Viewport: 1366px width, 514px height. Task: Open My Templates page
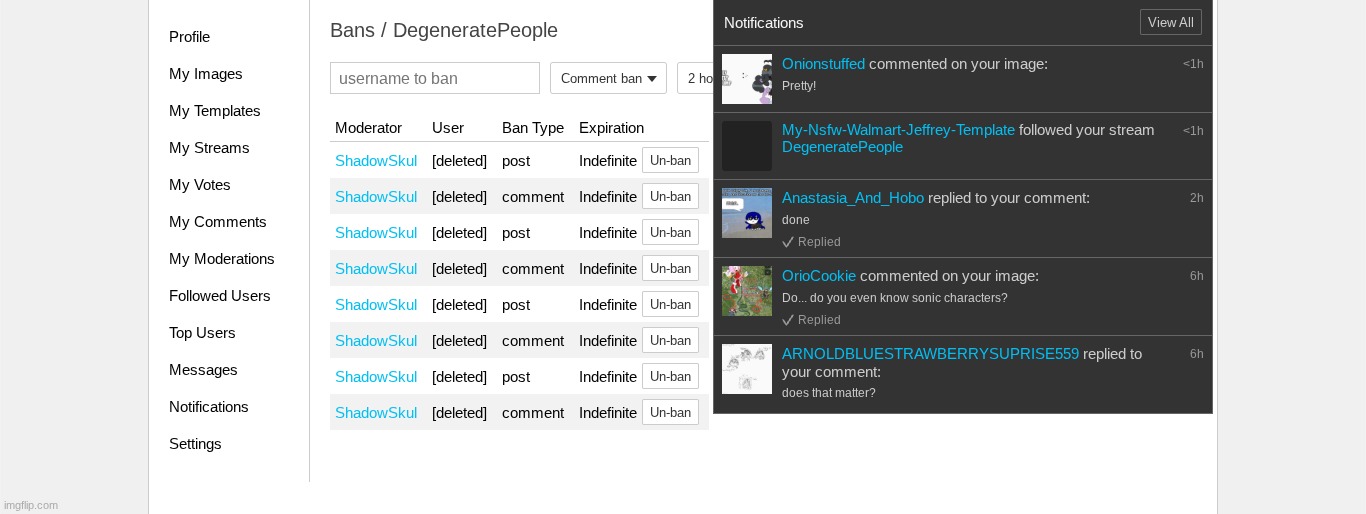[214, 111]
